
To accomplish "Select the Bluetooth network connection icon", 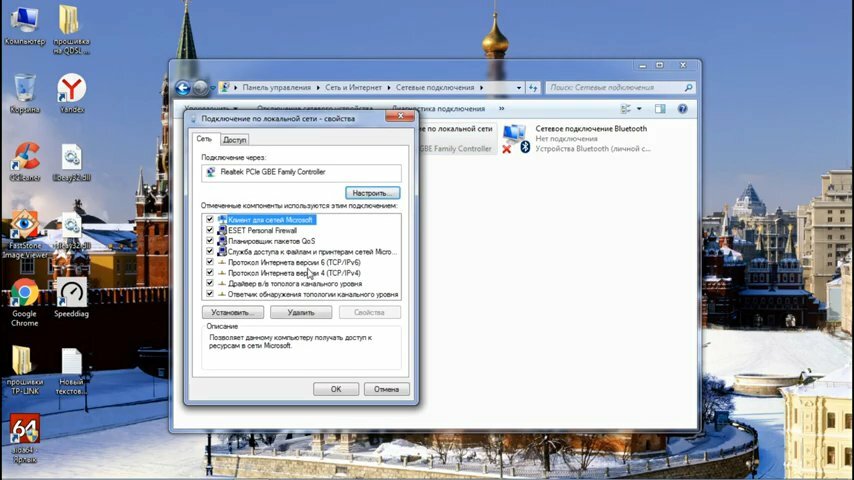I will 515,139.
